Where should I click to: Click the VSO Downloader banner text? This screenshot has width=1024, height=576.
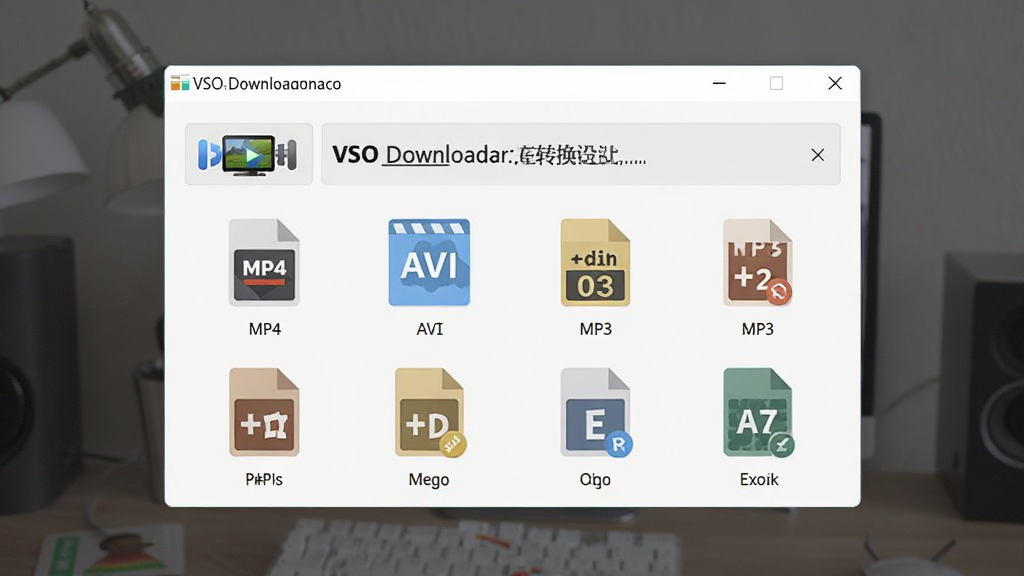pos(488,155)
